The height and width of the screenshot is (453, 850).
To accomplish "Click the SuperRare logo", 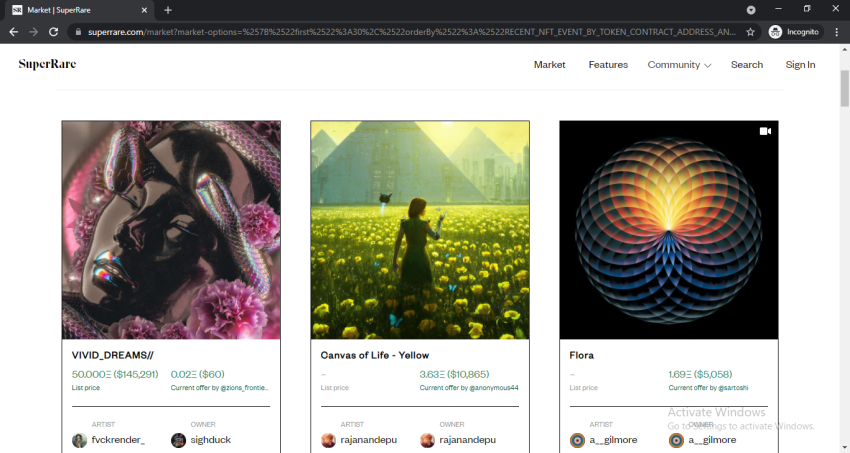I will tap(47, 64).
